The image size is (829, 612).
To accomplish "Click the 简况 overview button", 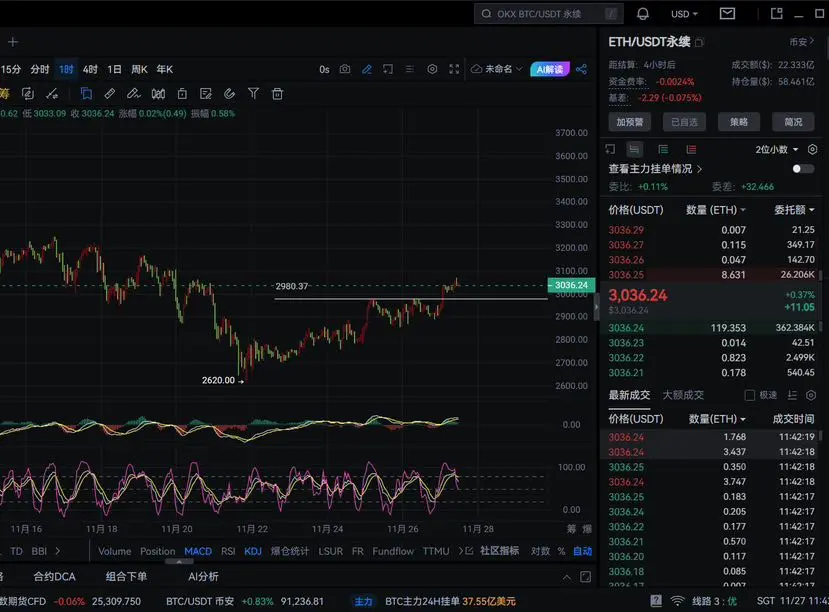I will (793, 122).
